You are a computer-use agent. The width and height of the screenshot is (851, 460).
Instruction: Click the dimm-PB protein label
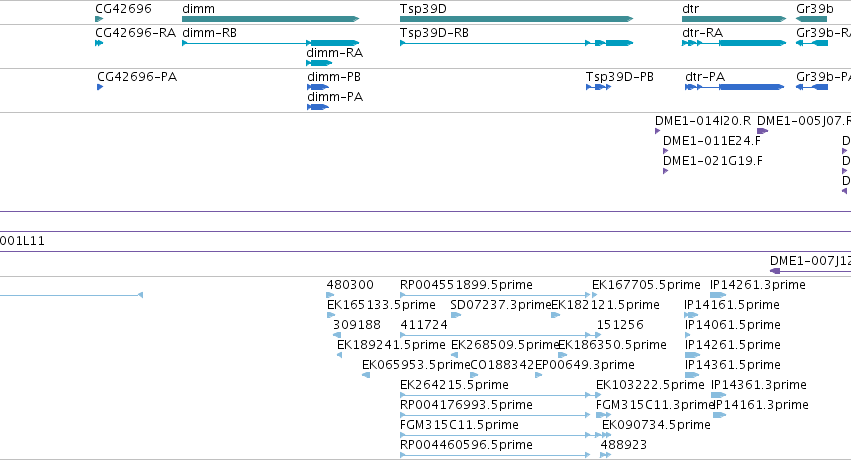334,76
